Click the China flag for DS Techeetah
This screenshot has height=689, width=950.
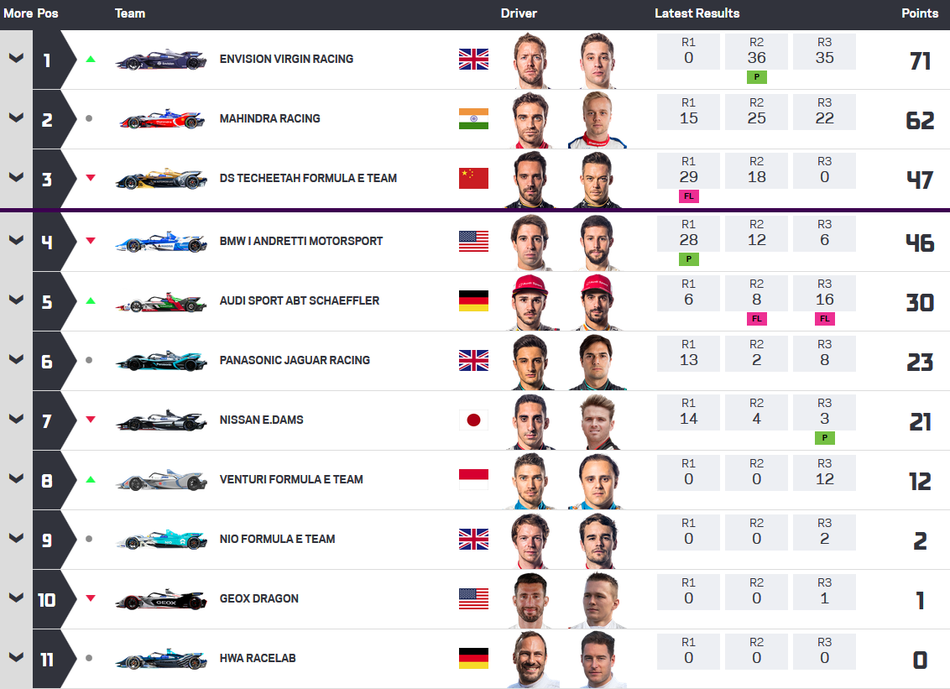[474, 179]
